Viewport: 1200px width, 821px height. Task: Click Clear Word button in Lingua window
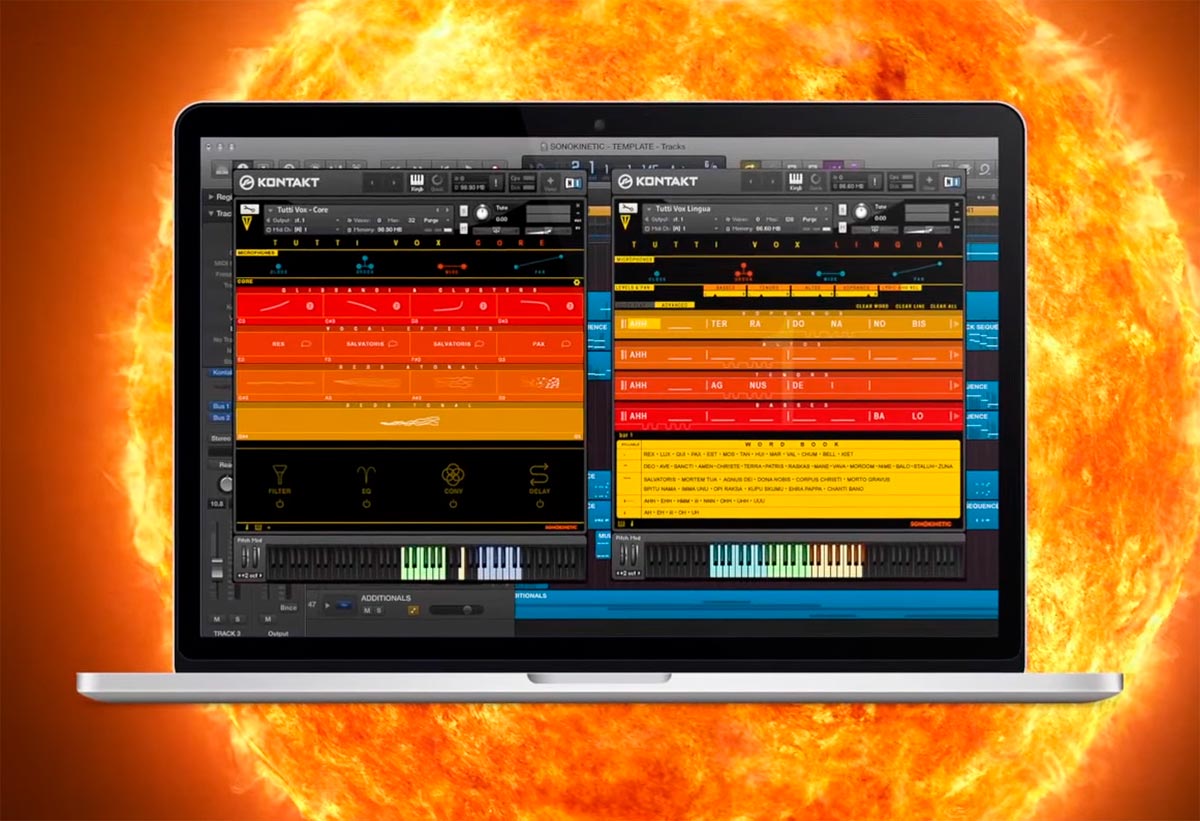(873, 306)
